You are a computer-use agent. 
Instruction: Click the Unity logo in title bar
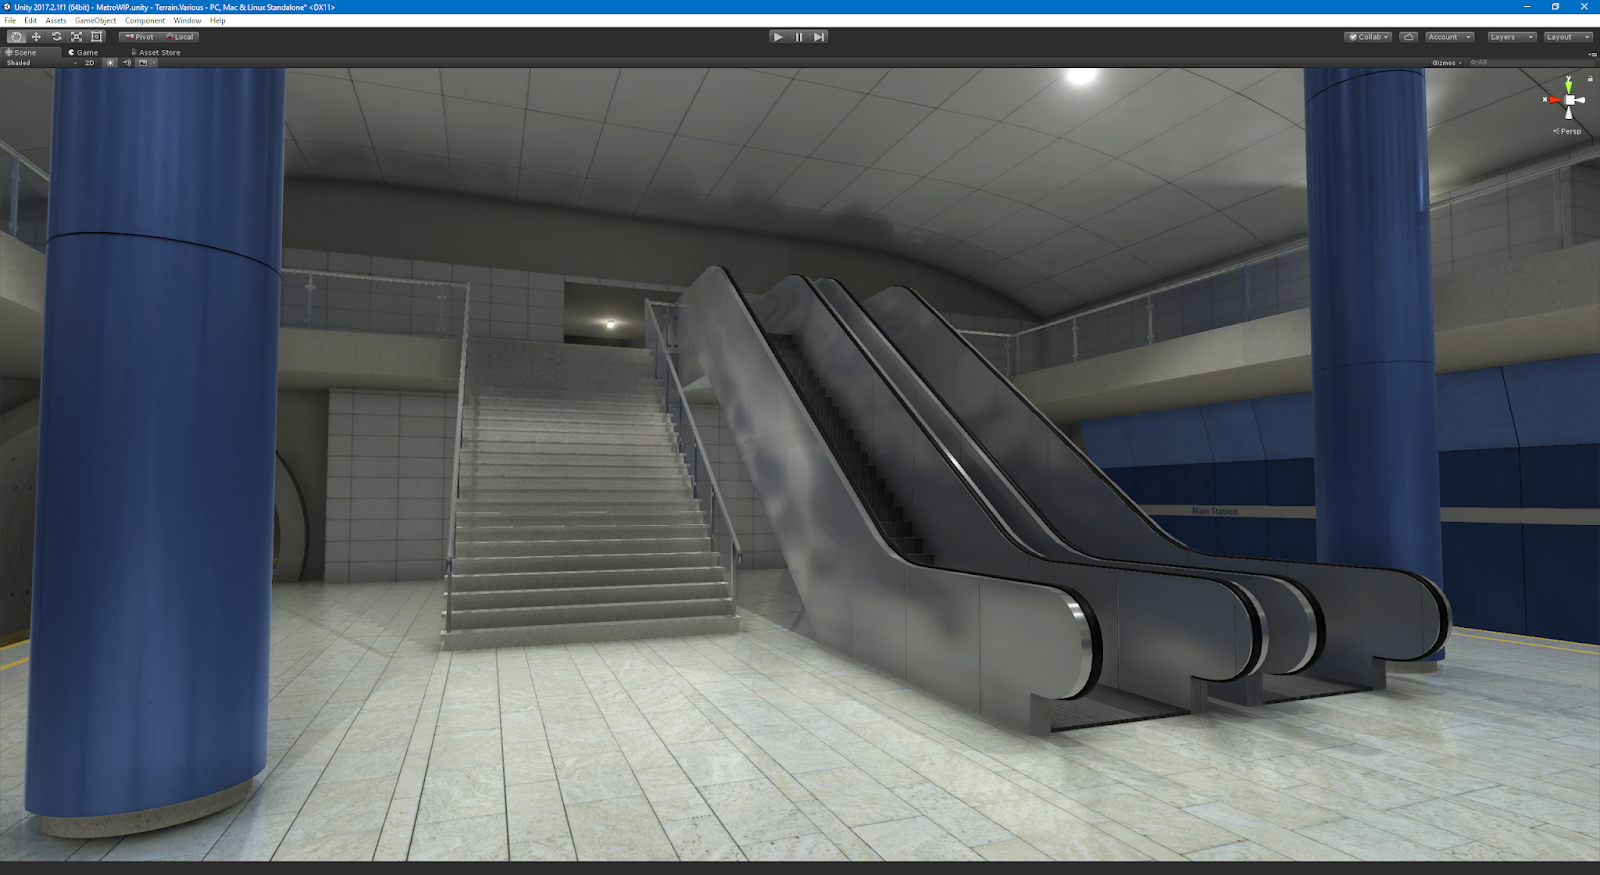pyautogui.click(x=7, y=7)
